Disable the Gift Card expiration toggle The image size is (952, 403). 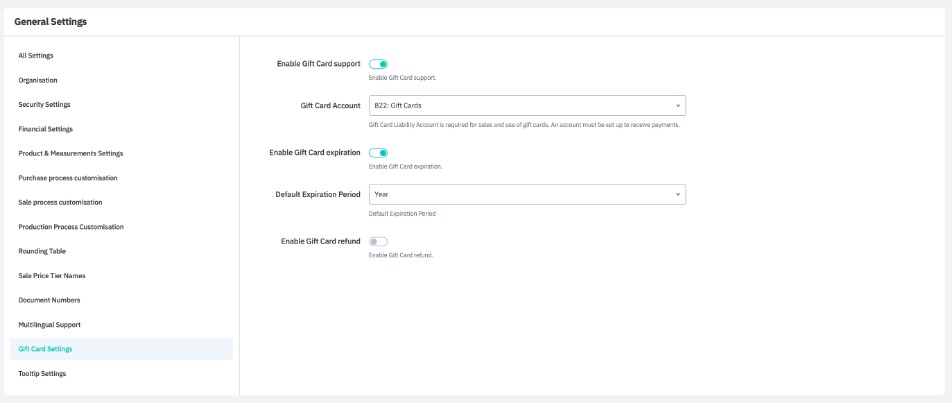378,153
